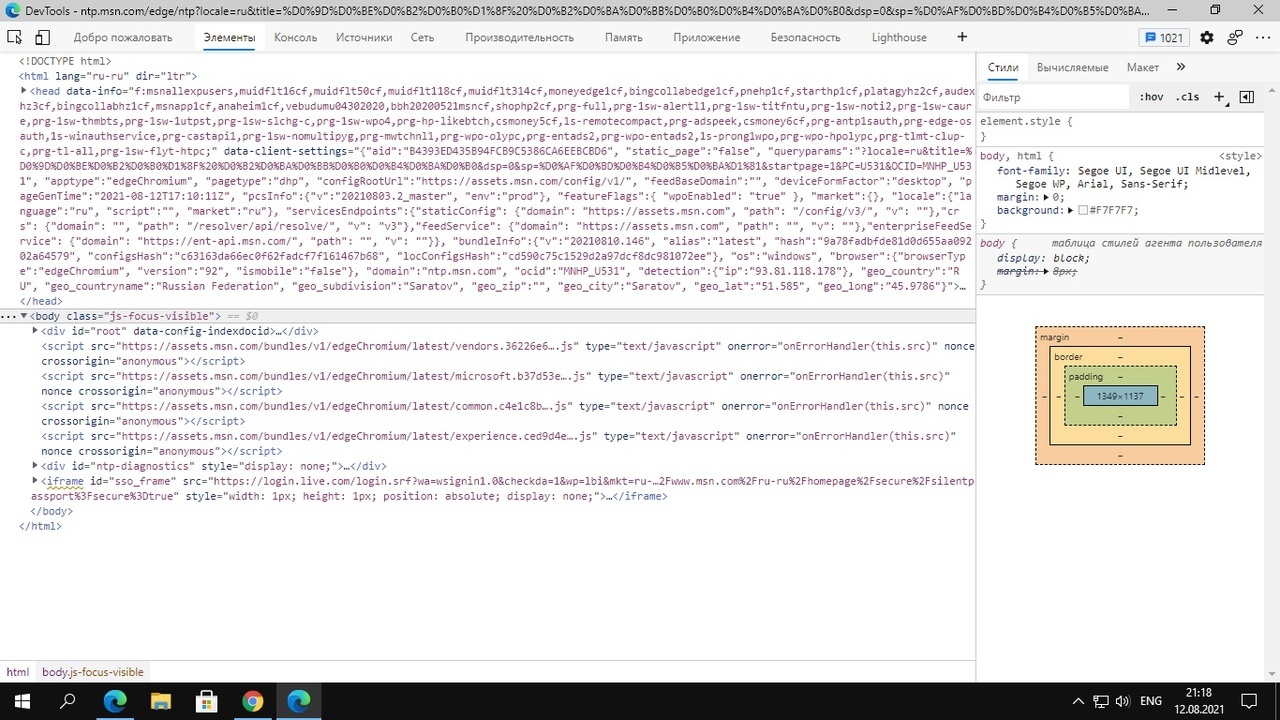1280x720 pixels.
Task: Activate the inspect element picker tool
Action: pos(15,37)
